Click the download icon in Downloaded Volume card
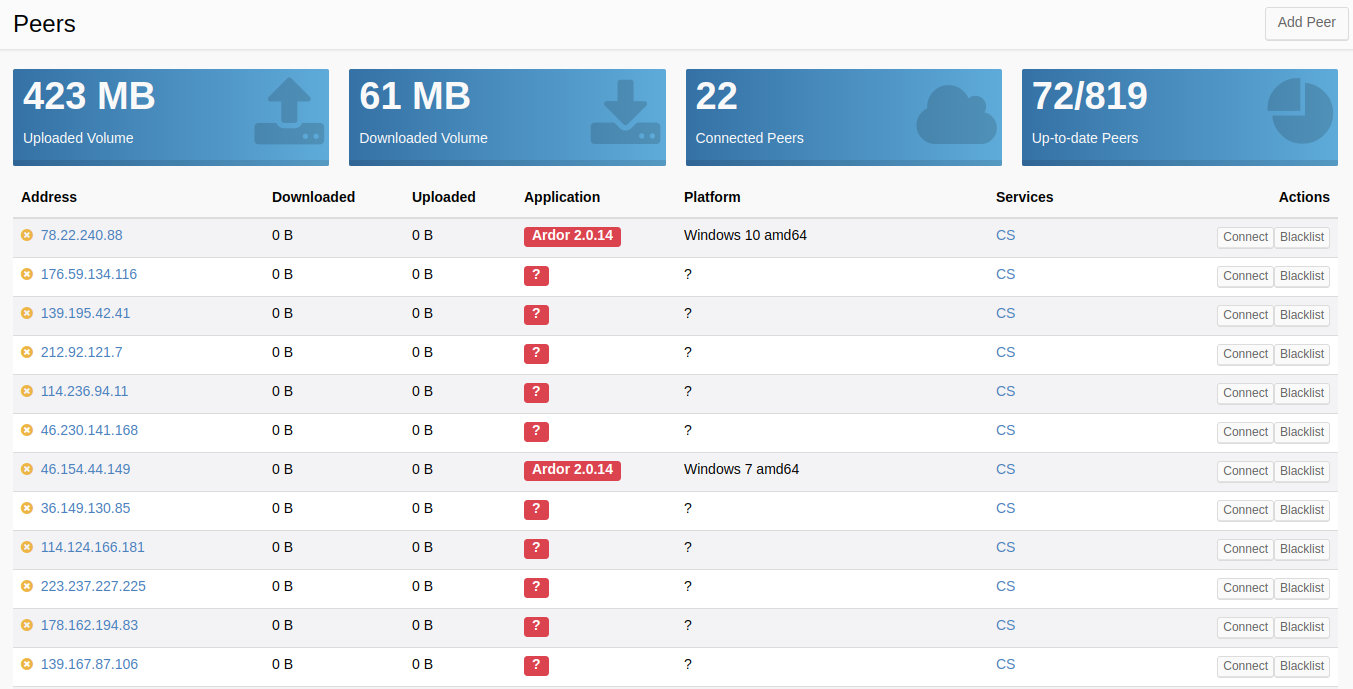Image resolution: width=1353 pixels, height=689 pixels. point(625,112)
